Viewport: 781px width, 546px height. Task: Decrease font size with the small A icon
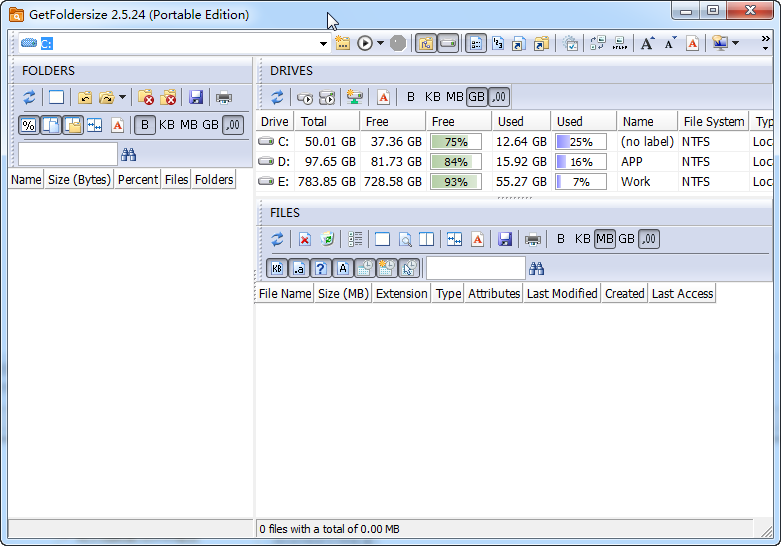670,43
